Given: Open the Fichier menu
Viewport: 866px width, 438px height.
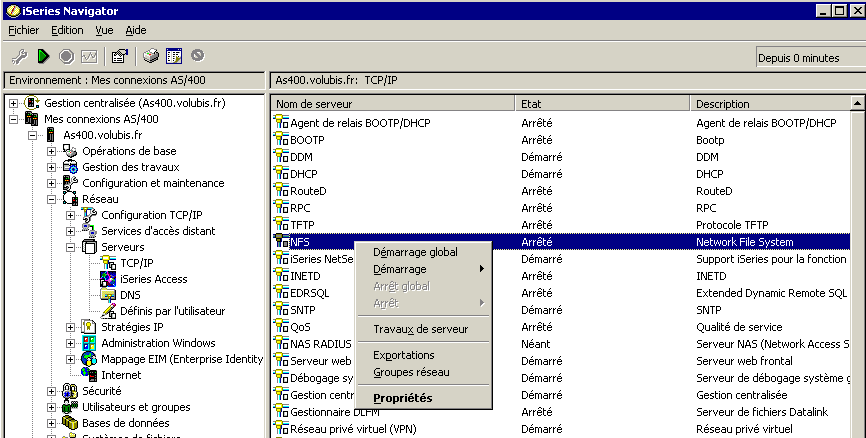Looking at the screenshot, I should [x=24, y=30].
